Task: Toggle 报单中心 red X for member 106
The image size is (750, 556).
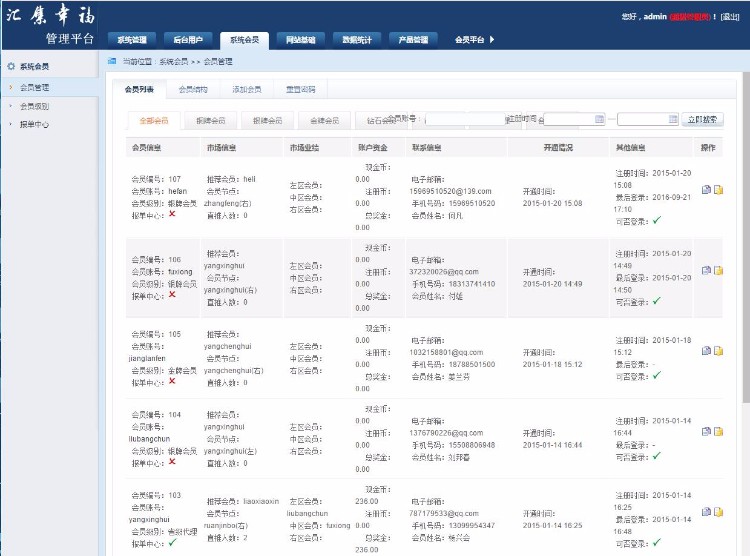Action: tap(172, 294)
